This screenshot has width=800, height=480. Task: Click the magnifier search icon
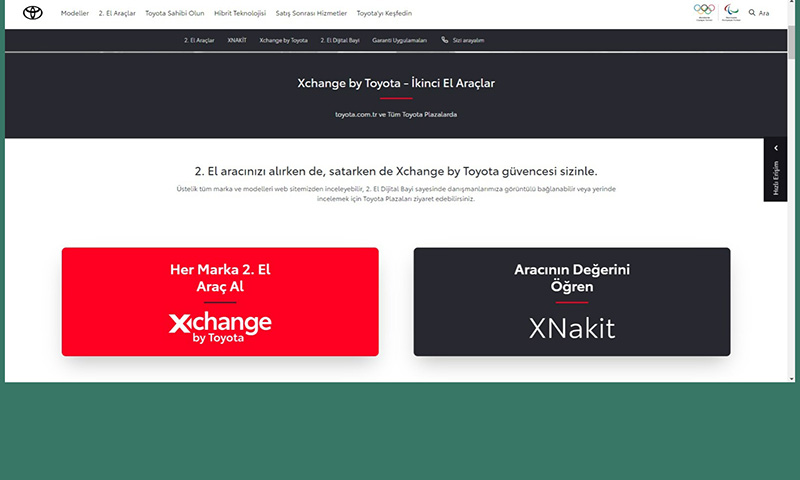(x=752, y=13)
